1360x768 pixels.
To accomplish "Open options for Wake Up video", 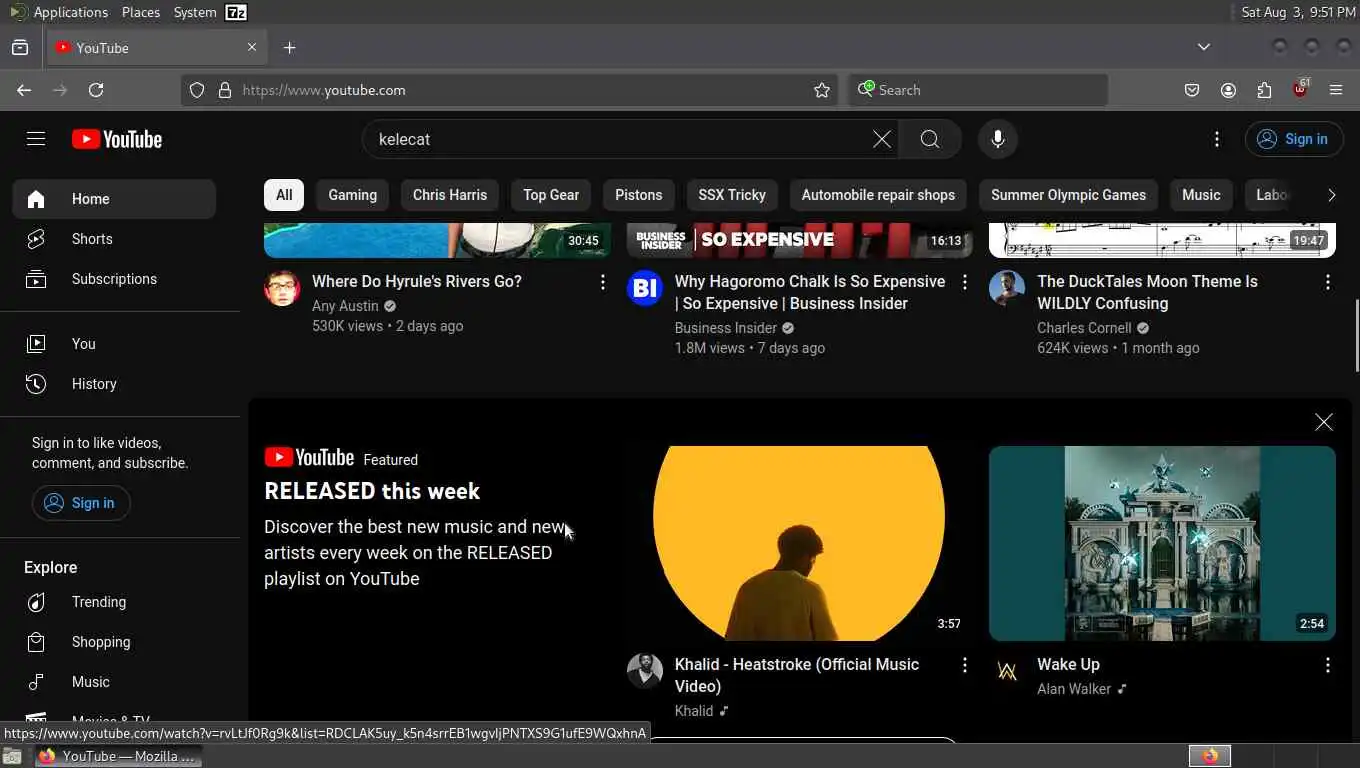I will (1327, 665).
